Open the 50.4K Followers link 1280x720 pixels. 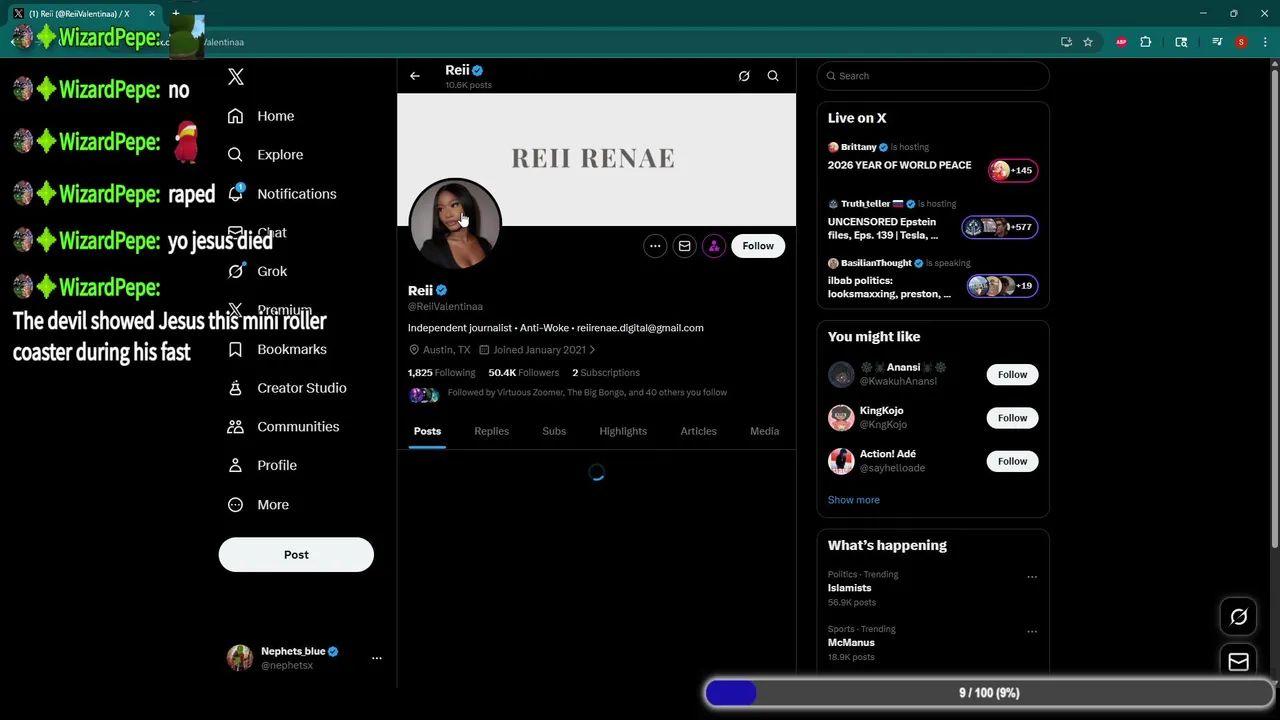tap(523, 373)
